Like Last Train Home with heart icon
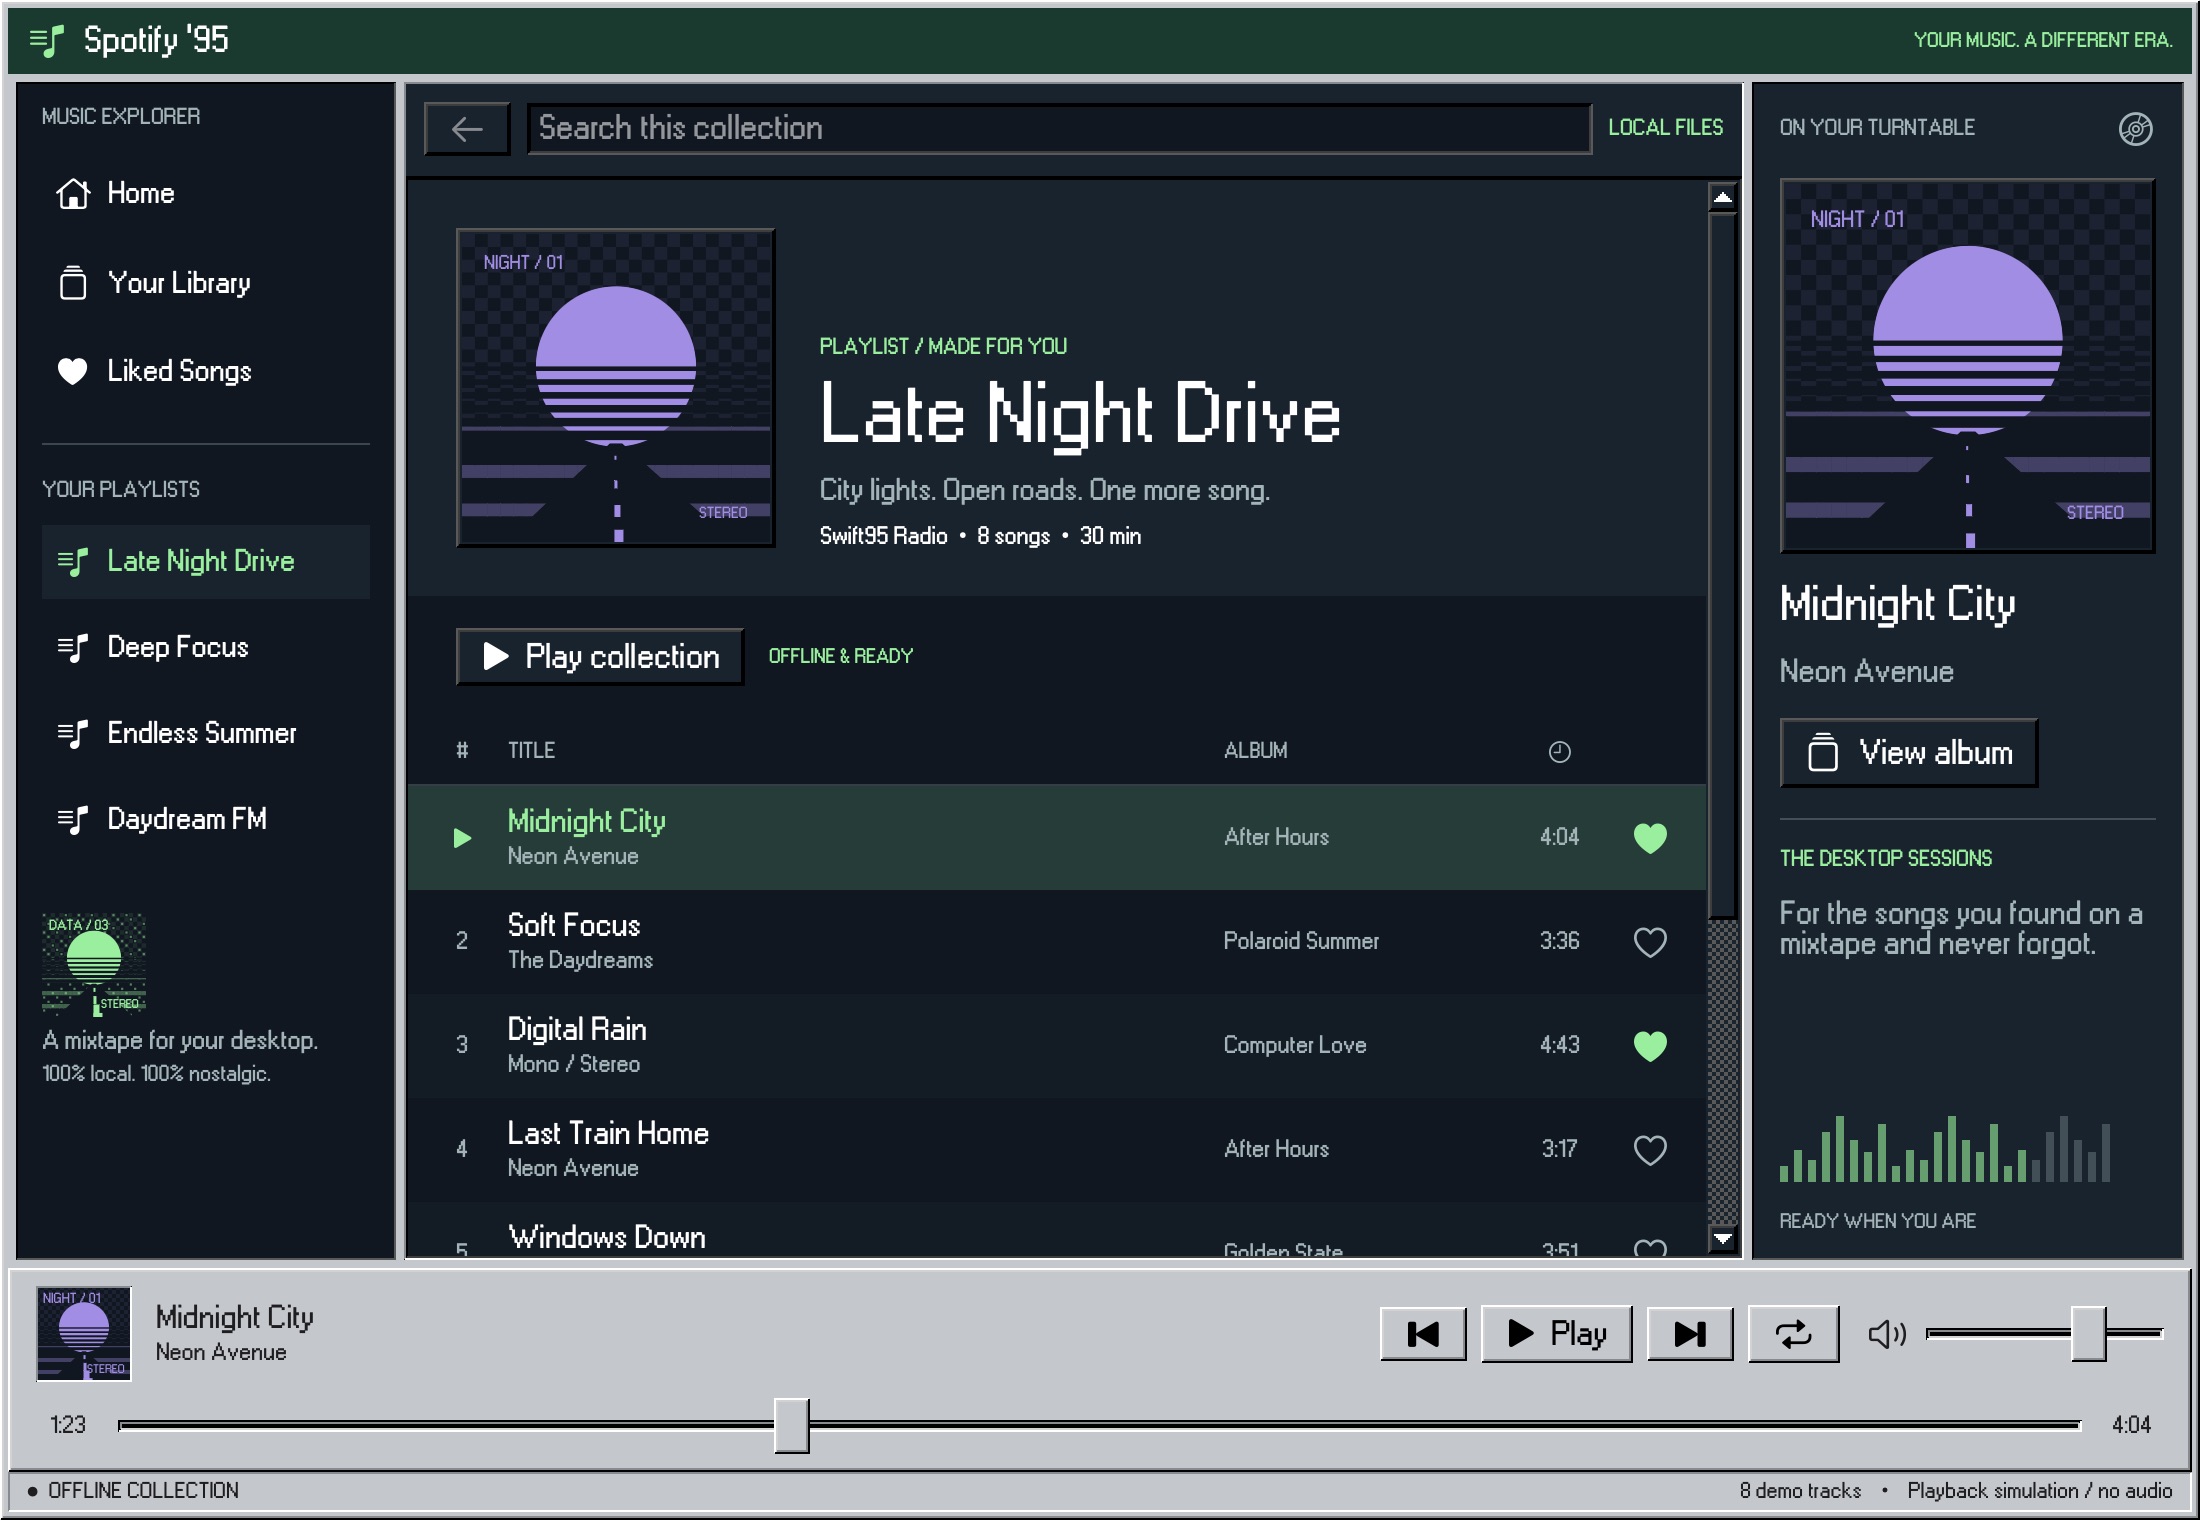The width and height of the screenshot is (2200, 1520). coord(1650,1149)
